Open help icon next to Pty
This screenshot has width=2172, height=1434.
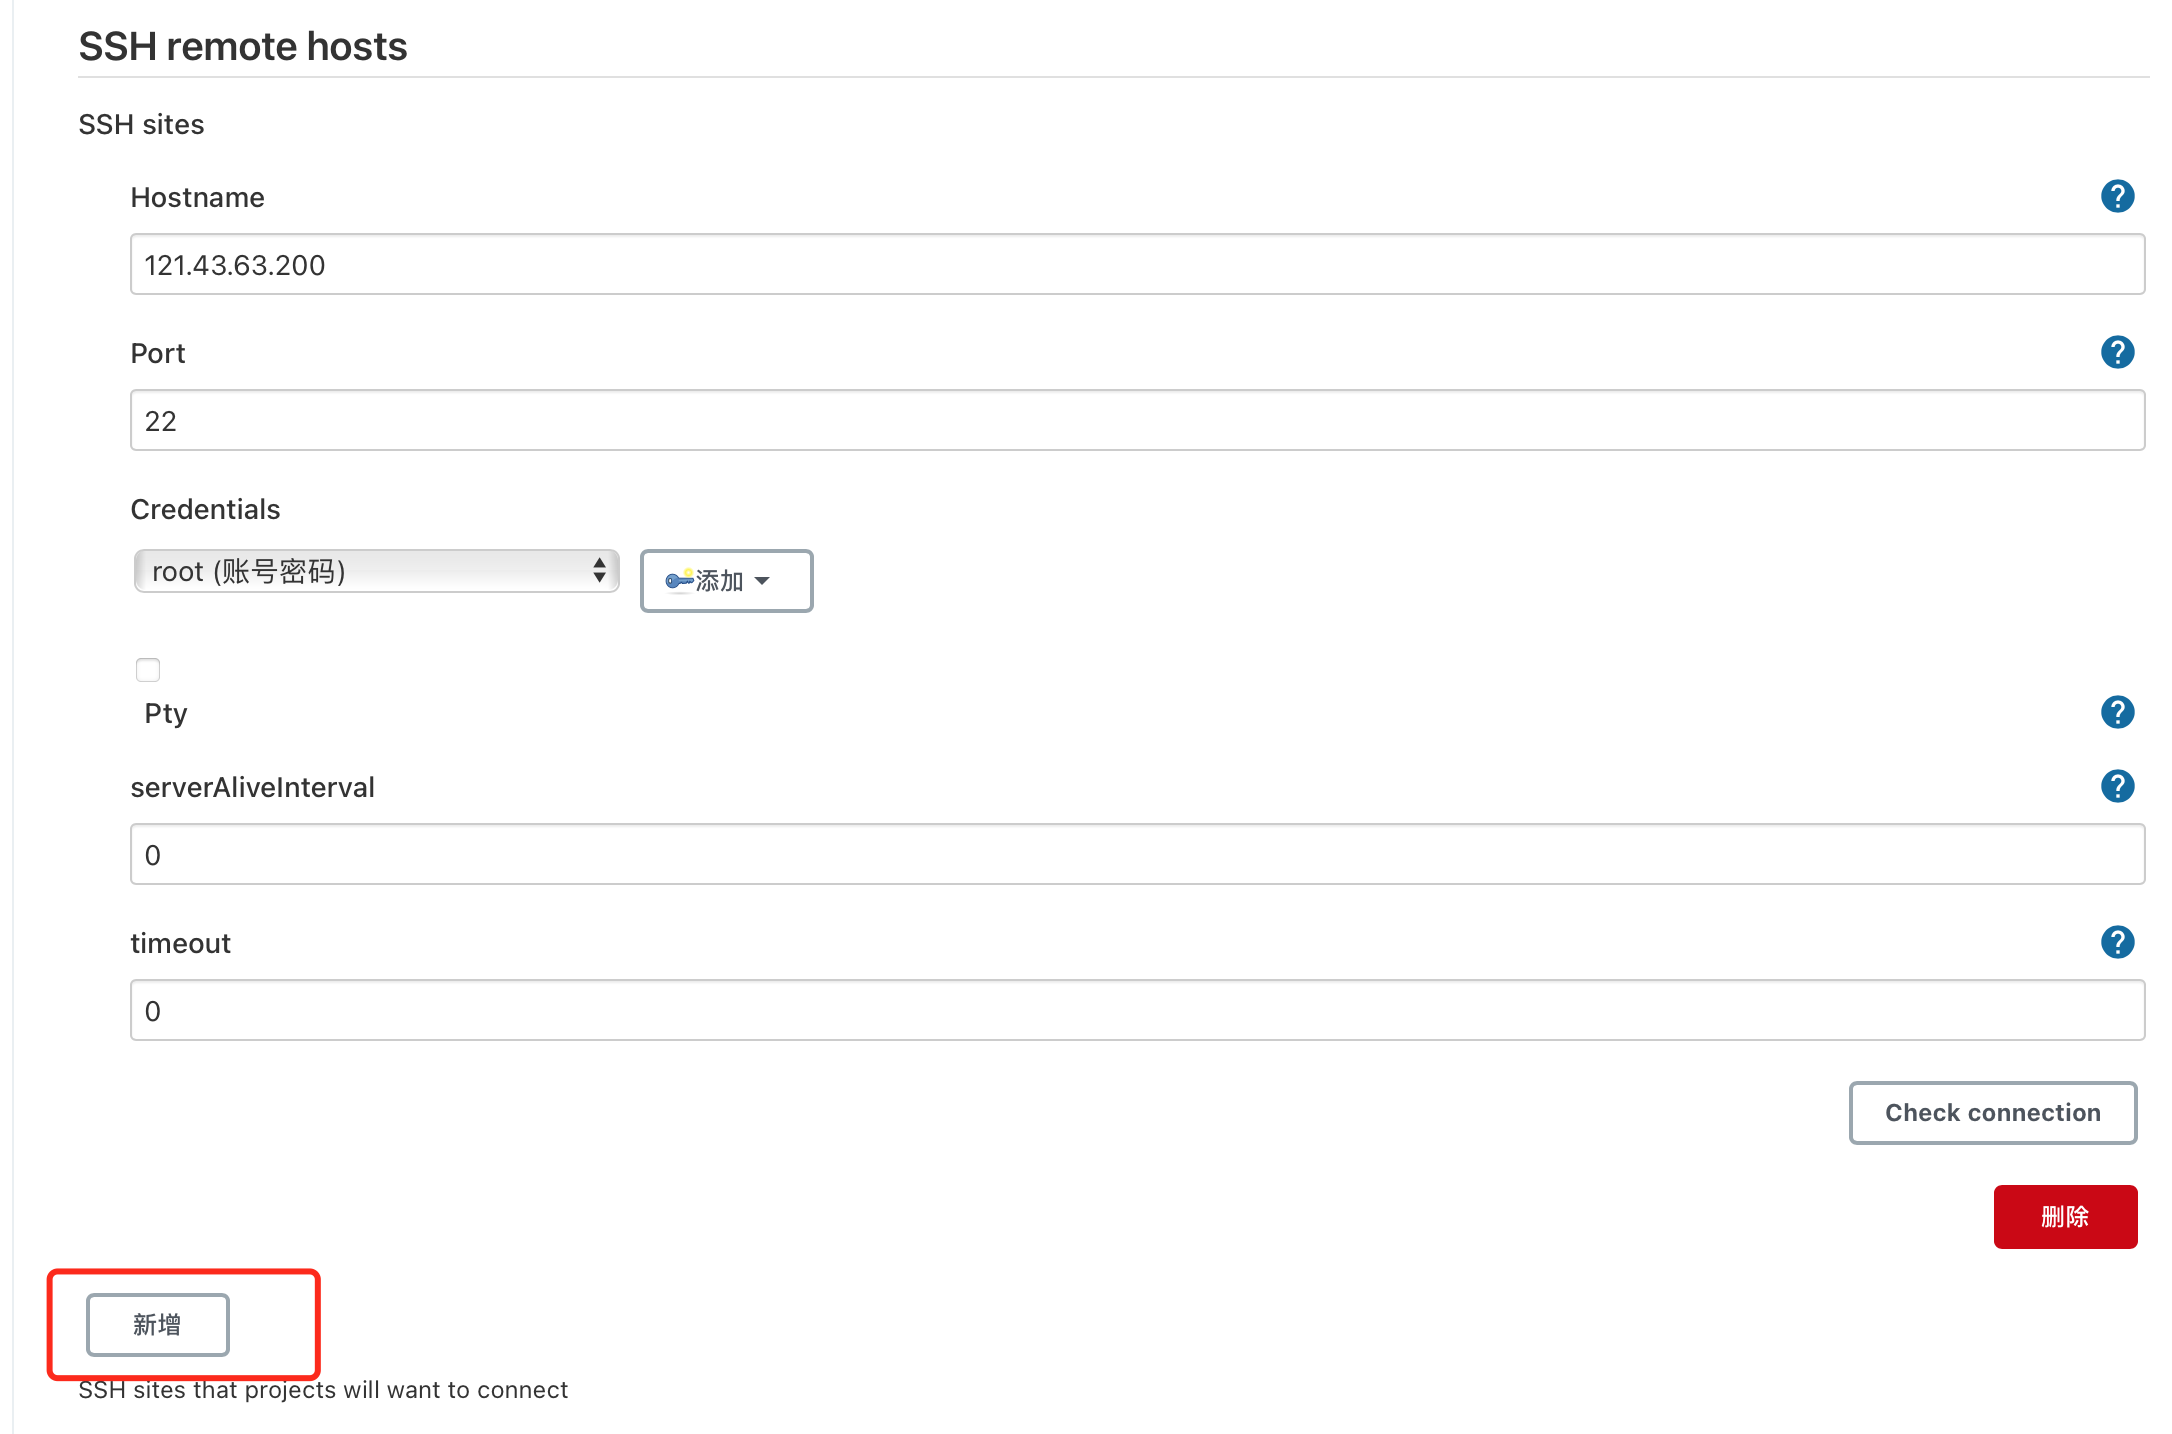click(2117, 712)
